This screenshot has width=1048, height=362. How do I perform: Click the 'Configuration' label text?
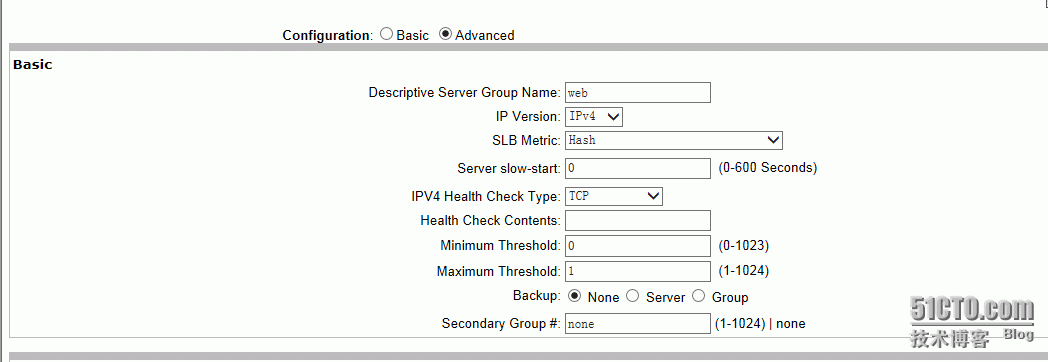[x=326, y=35]
